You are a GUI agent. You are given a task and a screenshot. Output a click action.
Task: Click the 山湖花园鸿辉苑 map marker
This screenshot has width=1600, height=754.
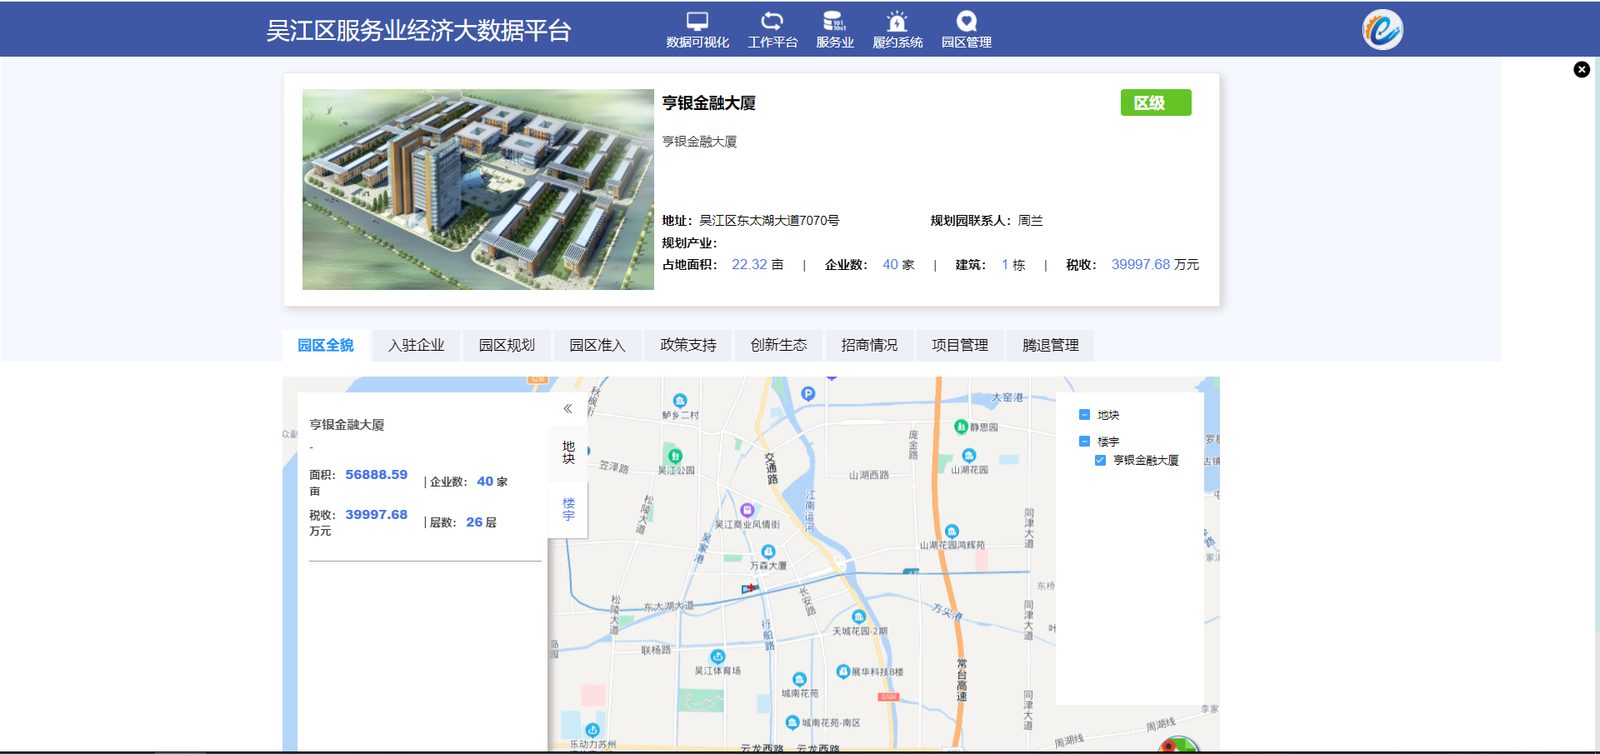point(952,531)
